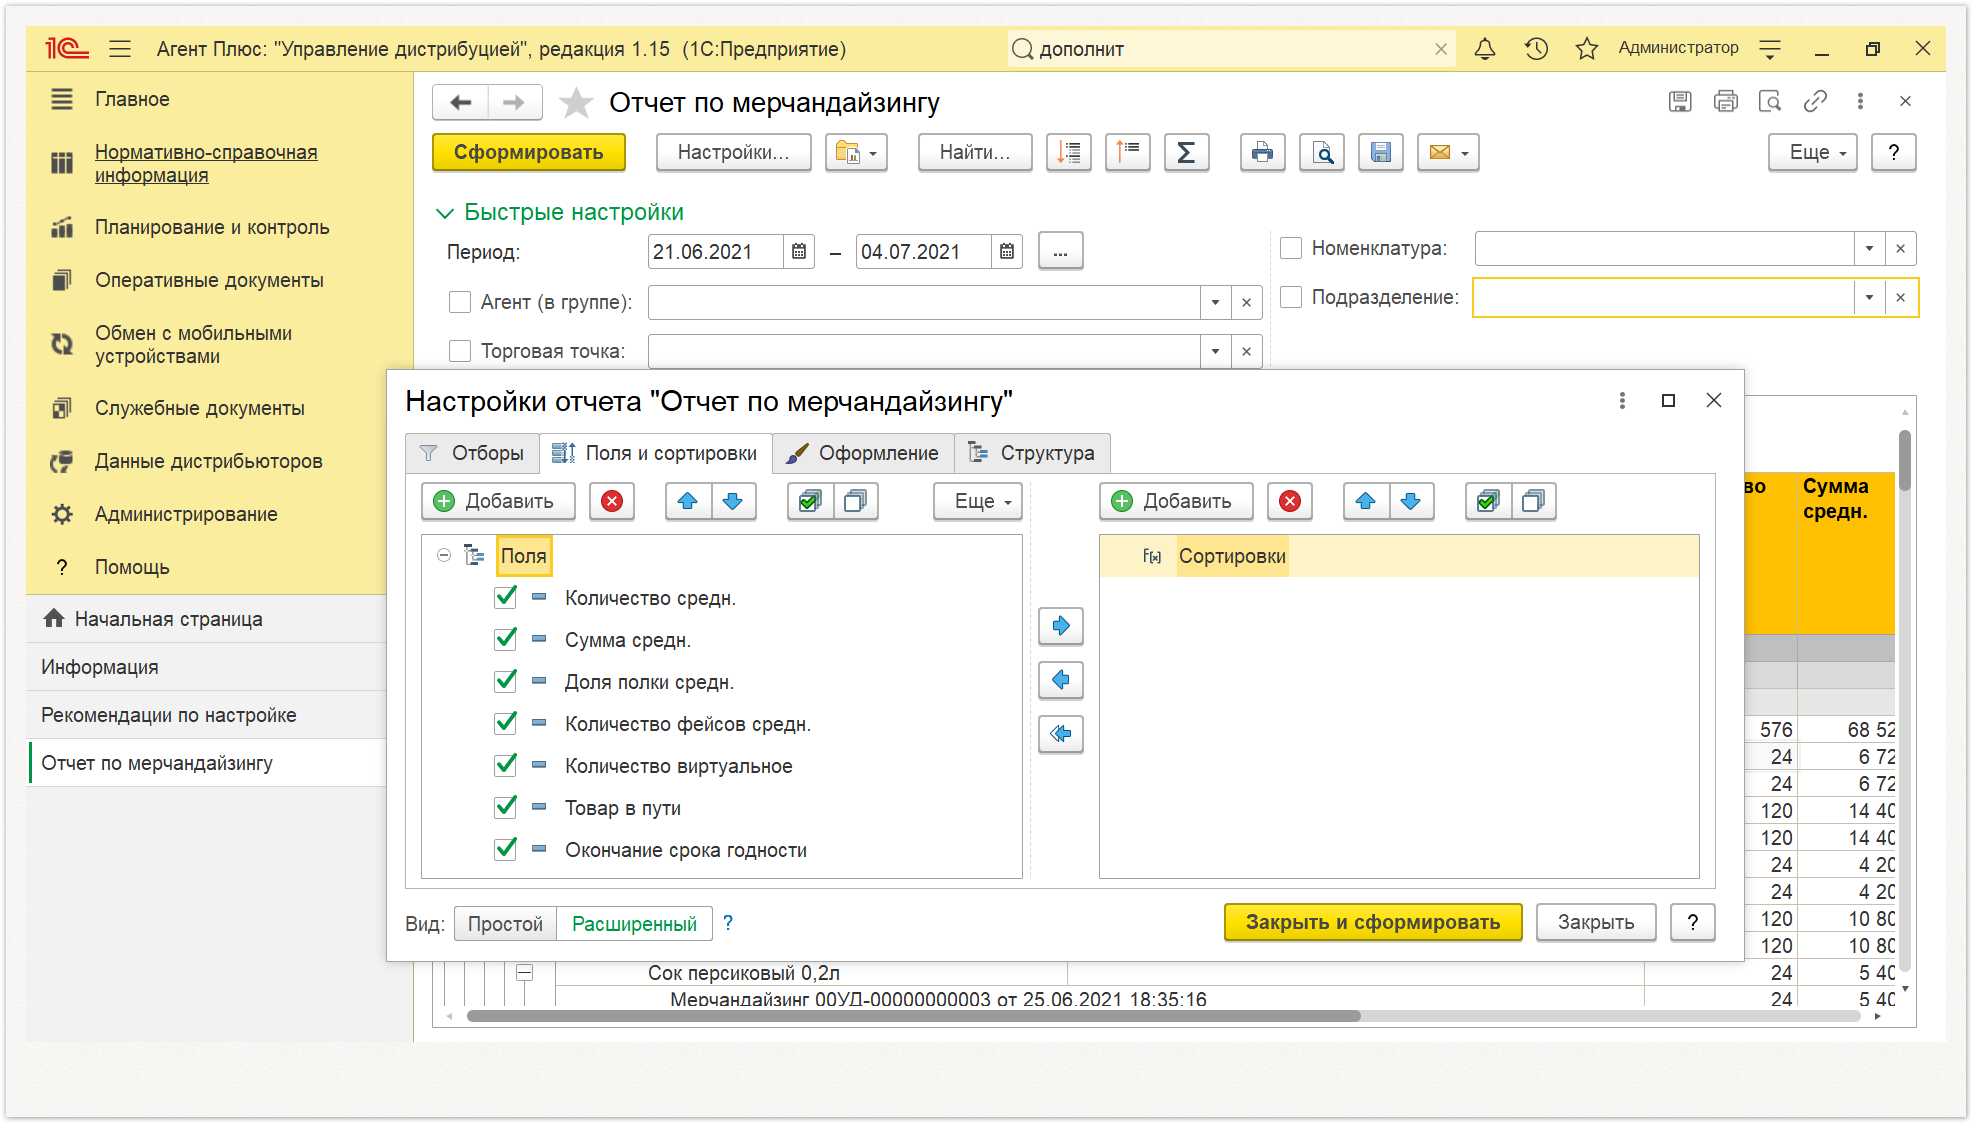Click report horizontal scrollbar
Screen dimensions: 1972x1123
913,1016
